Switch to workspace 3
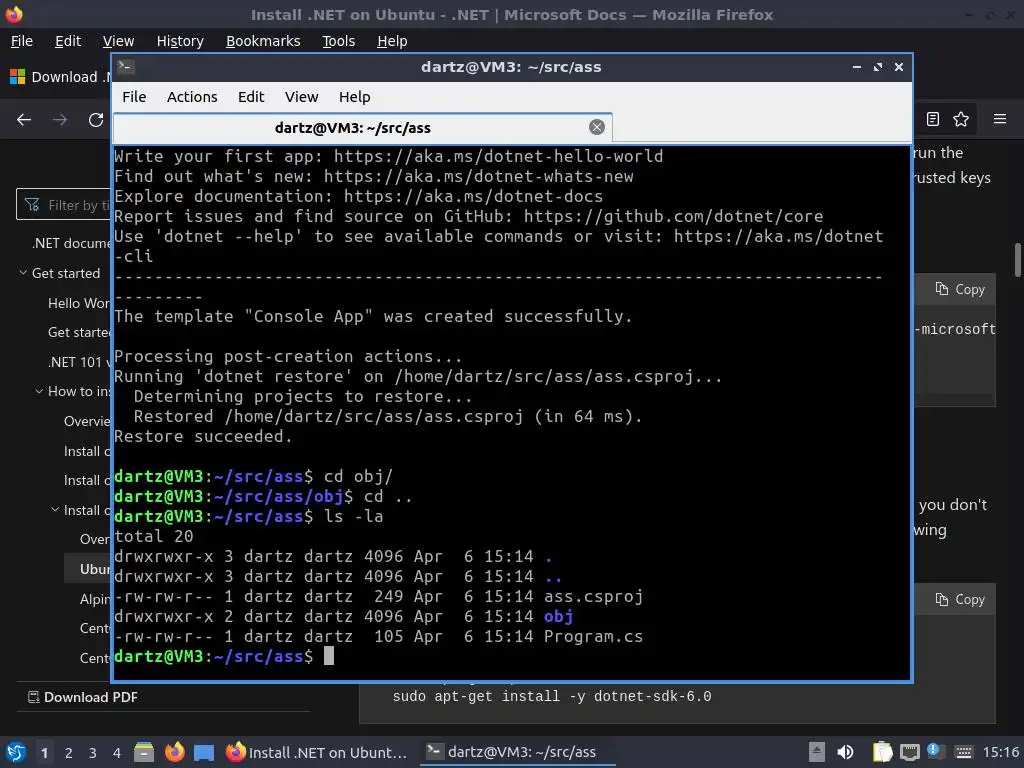 (x=93, y=753)
